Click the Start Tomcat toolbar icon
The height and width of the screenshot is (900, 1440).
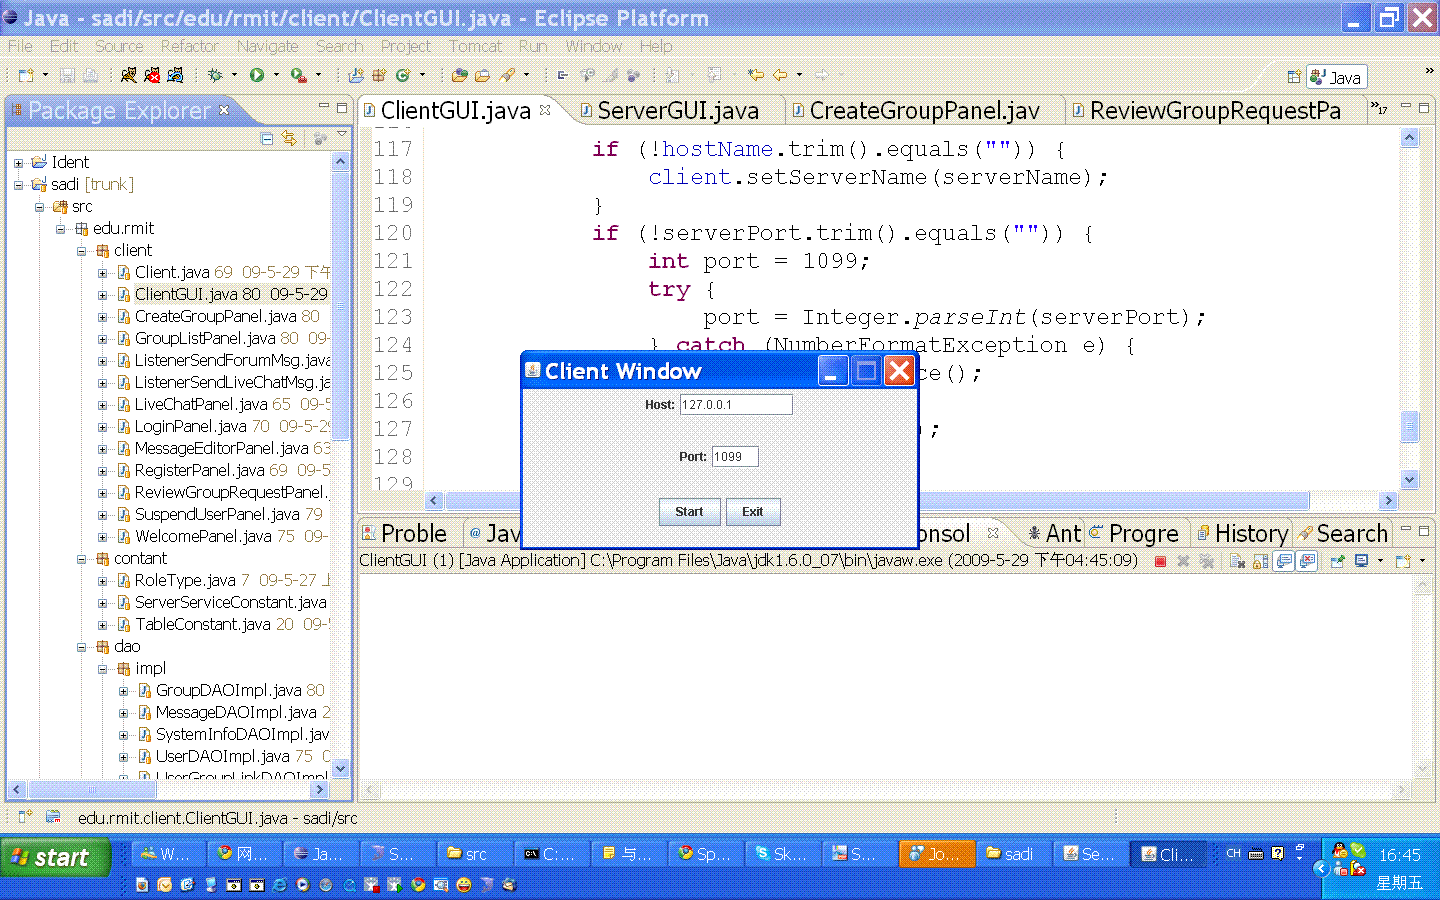pyautogui.click(x=128, y=75)
